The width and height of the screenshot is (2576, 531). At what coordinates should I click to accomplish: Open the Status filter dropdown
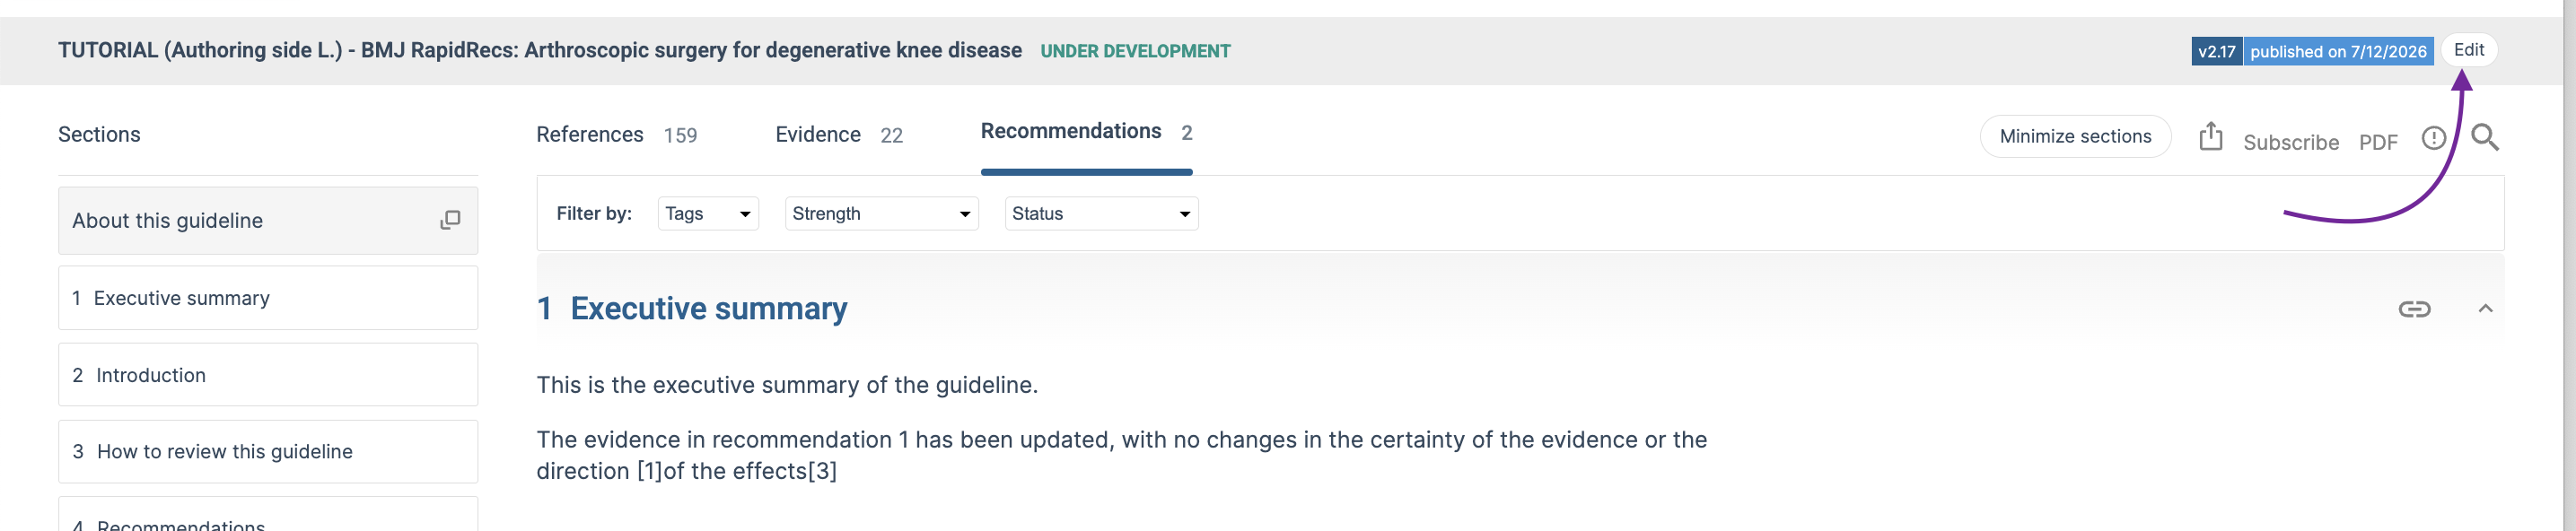[x=1101, y=214]
